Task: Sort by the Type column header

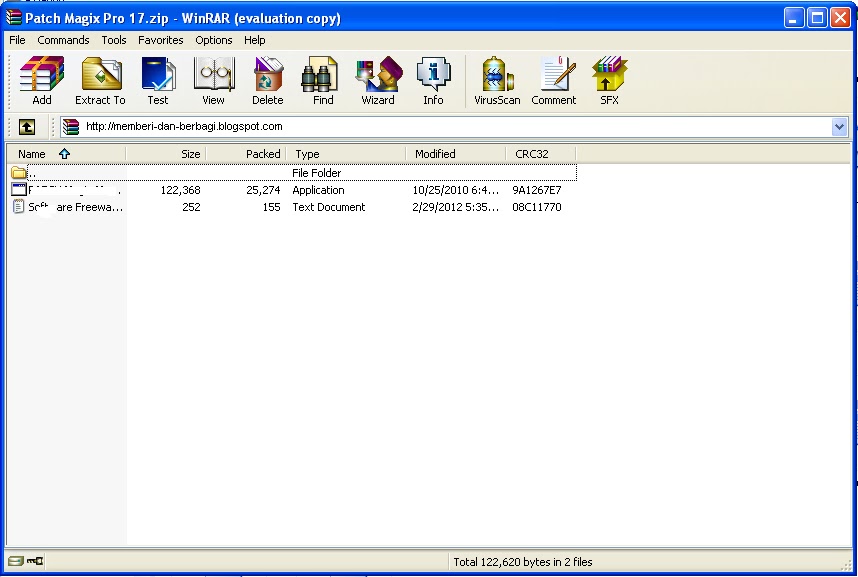Action: pyautogui.click(x=346, y=154)
